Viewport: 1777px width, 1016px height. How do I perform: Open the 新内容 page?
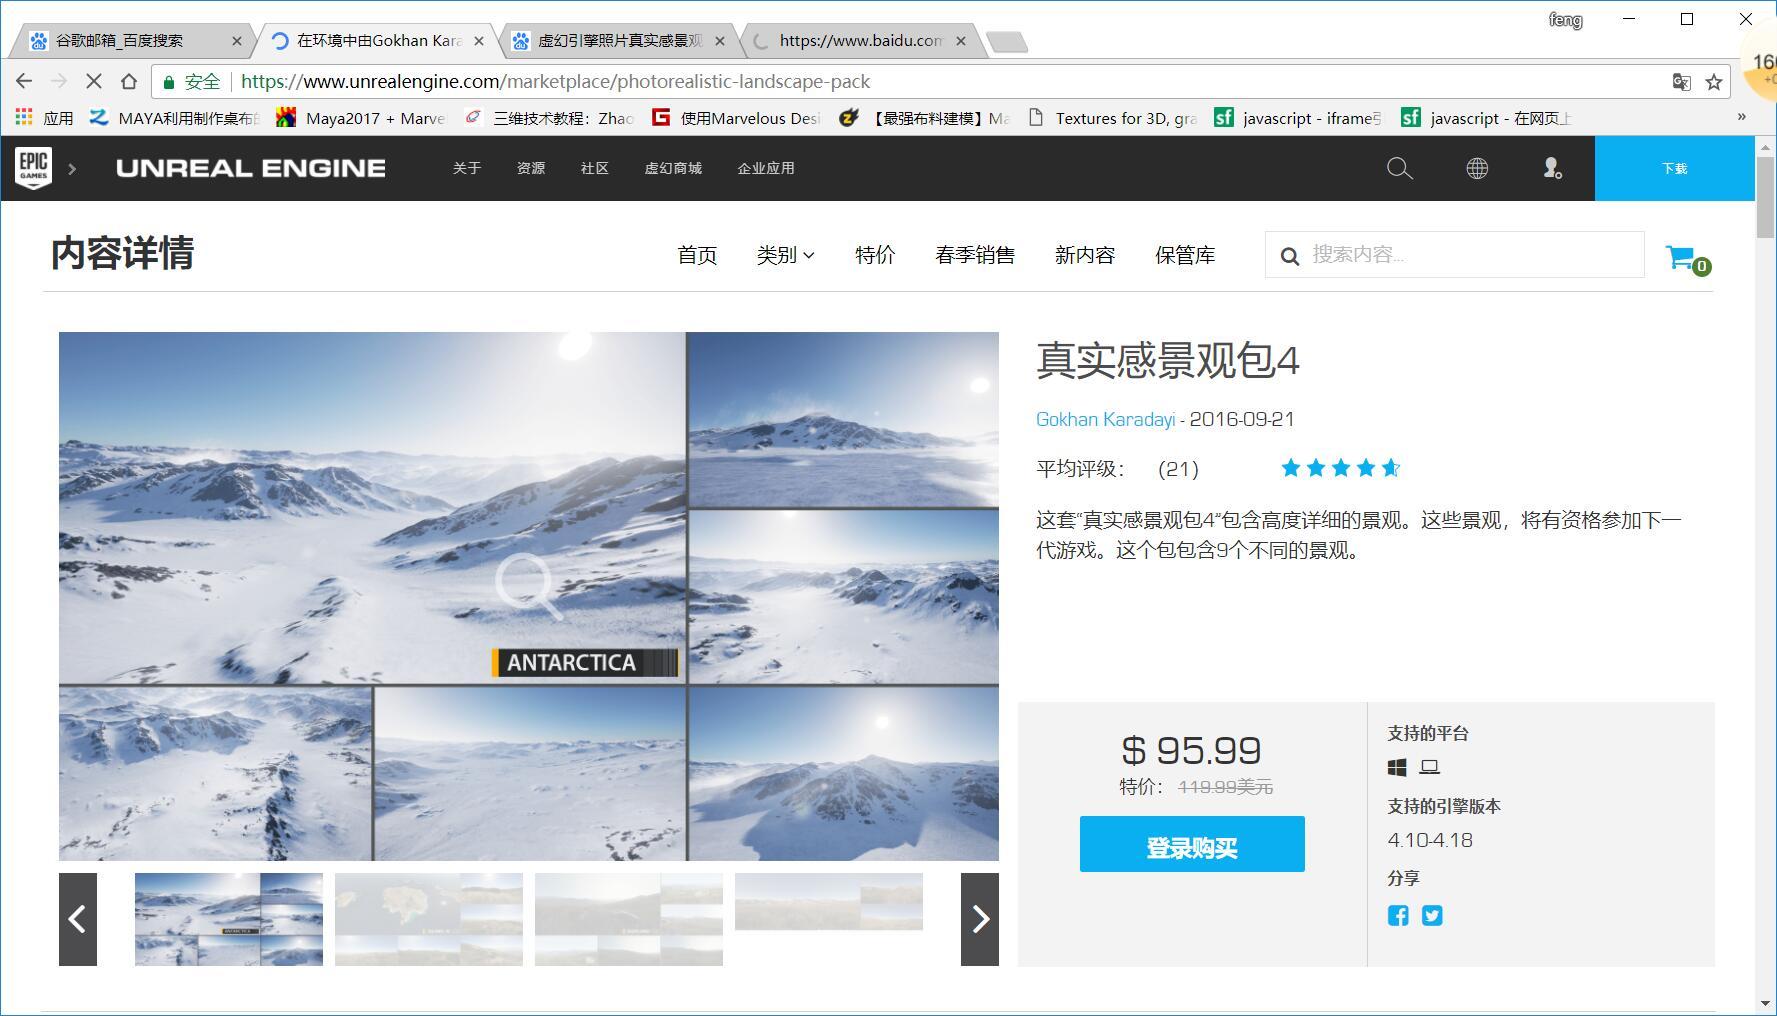coord(1085,255)
